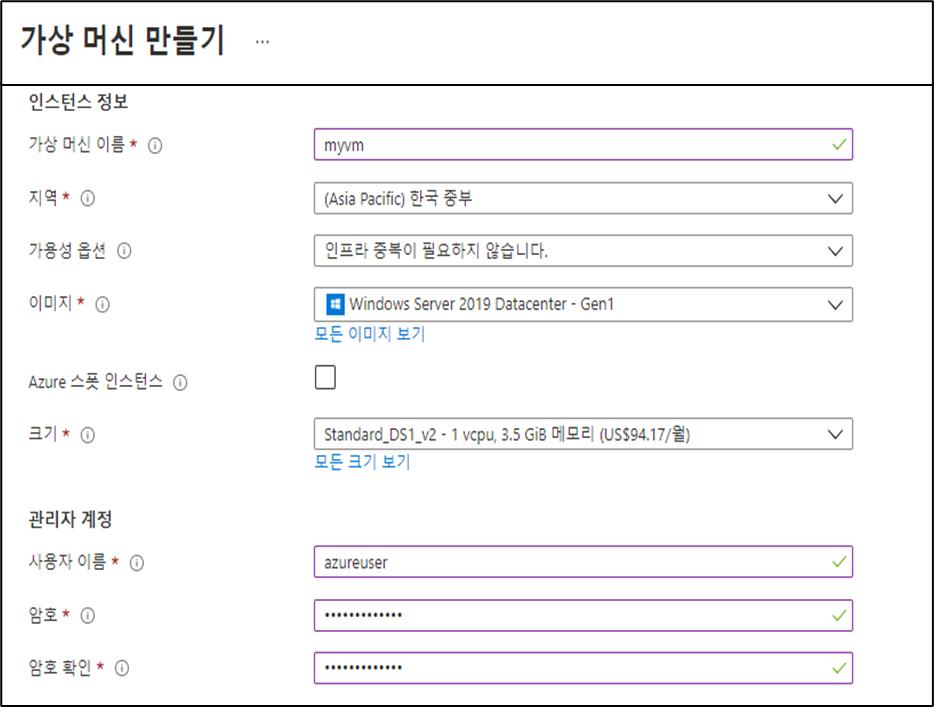Click the 인스턴스 정보 section heading
The height and width of the screenshot is (707, 934).
click(78, 102)
